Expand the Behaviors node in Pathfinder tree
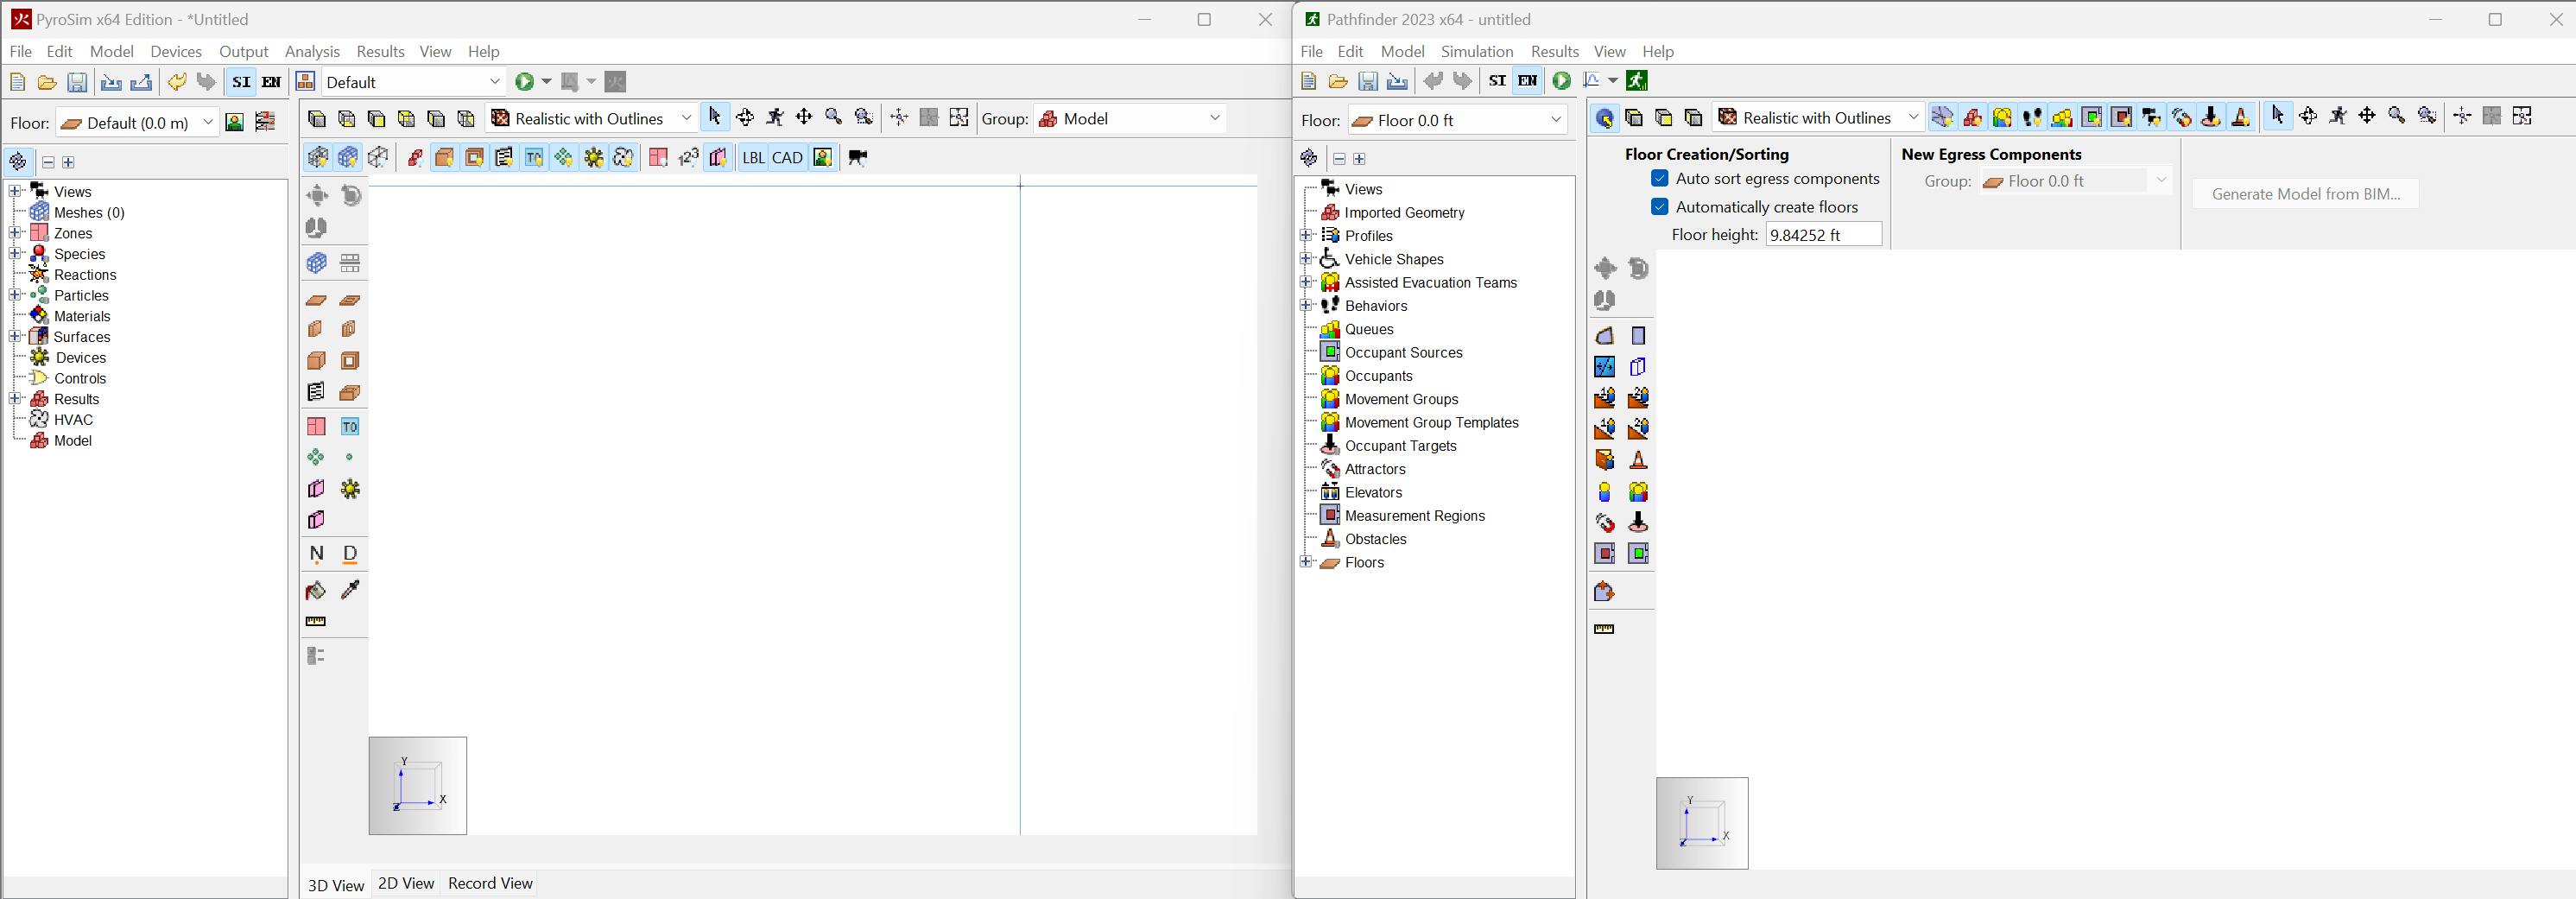This screenshot has height=899, width=2576. click(x=1305, y=306)
